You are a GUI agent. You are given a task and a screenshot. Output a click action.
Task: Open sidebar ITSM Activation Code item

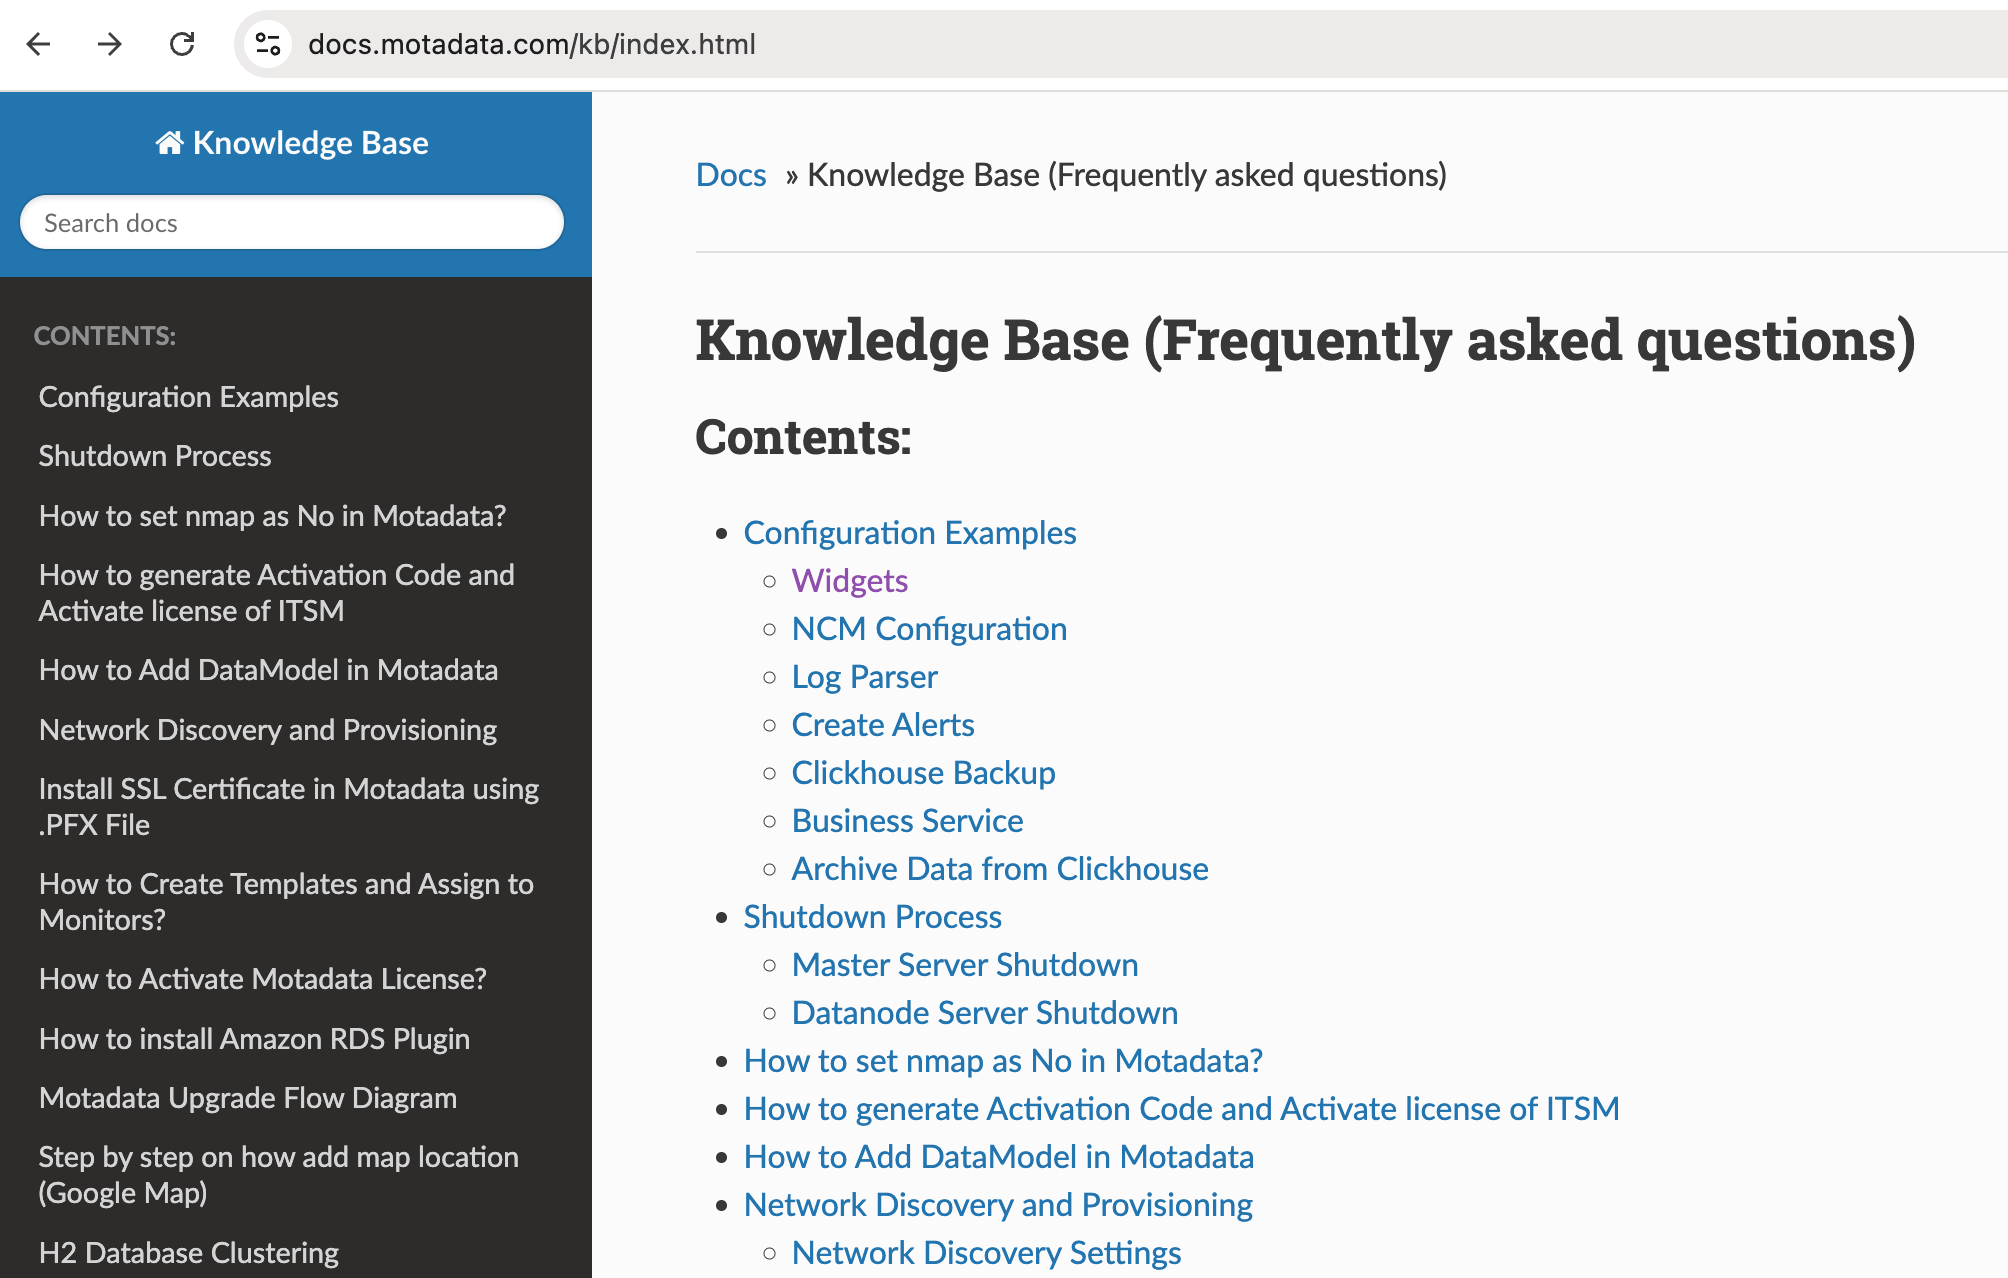tap(277, 593)
